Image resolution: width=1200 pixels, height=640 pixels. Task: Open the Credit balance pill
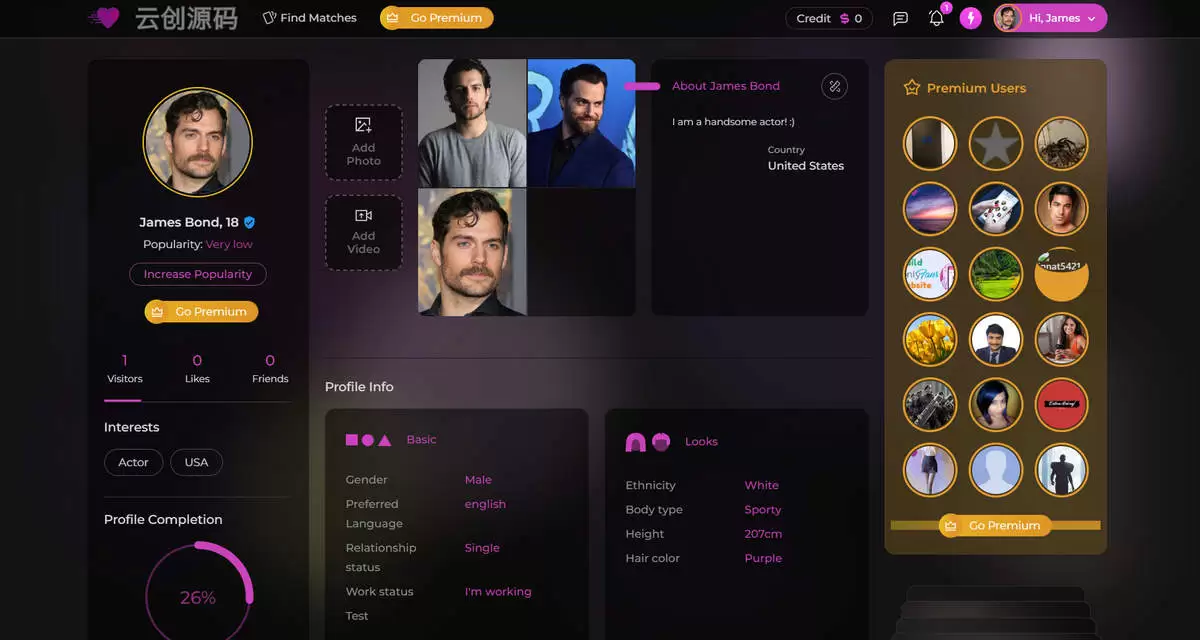(x=829, y=18)
